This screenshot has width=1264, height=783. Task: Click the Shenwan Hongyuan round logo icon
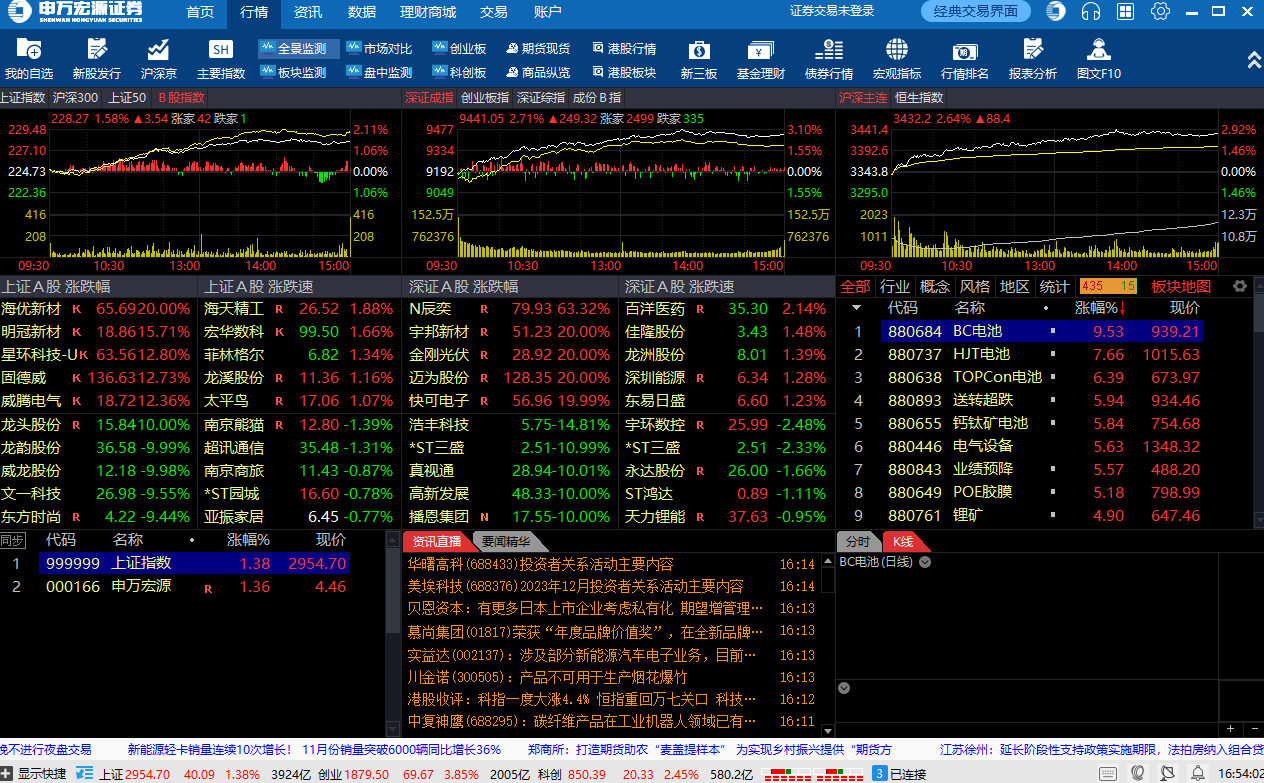[1056, 11]
